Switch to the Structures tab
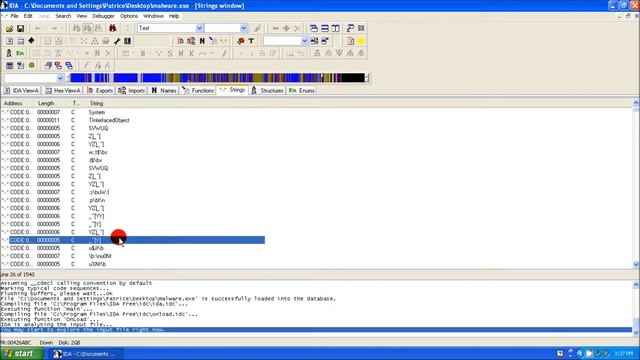This screenshot has height=360, width=640. (267, 91)
